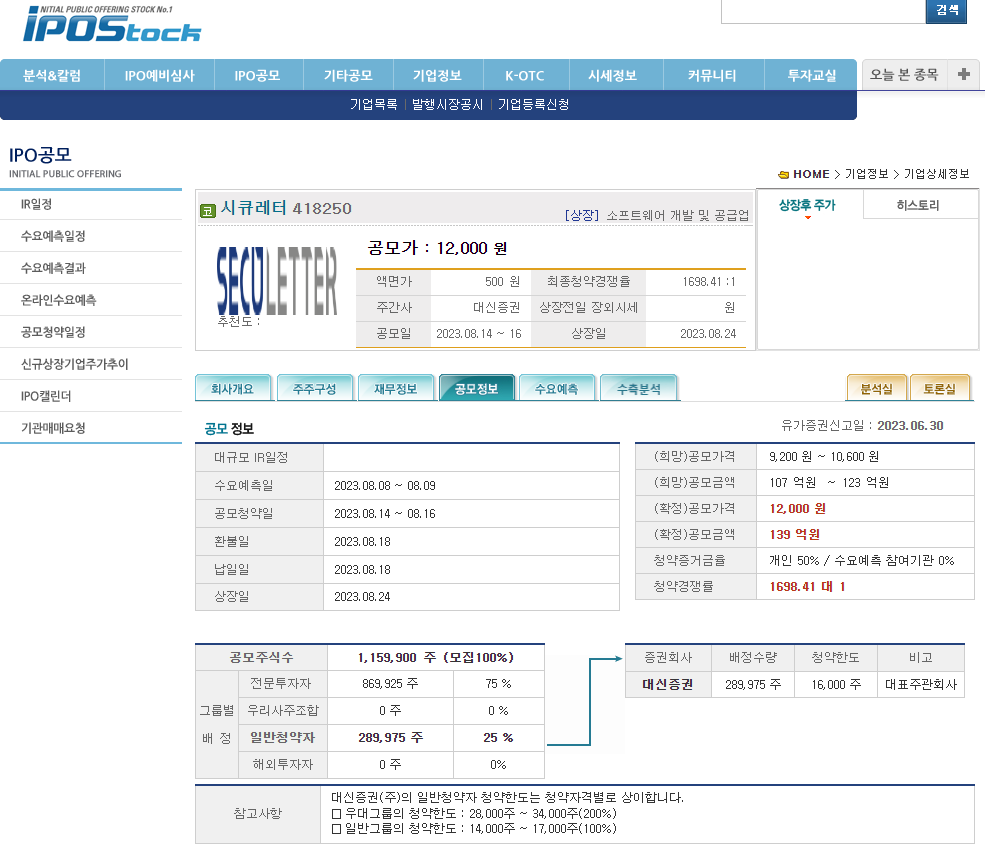The height and width of the screenshot is (851, 985).
Task: Click the IPOStock site logo
Action: coord(112,24)
